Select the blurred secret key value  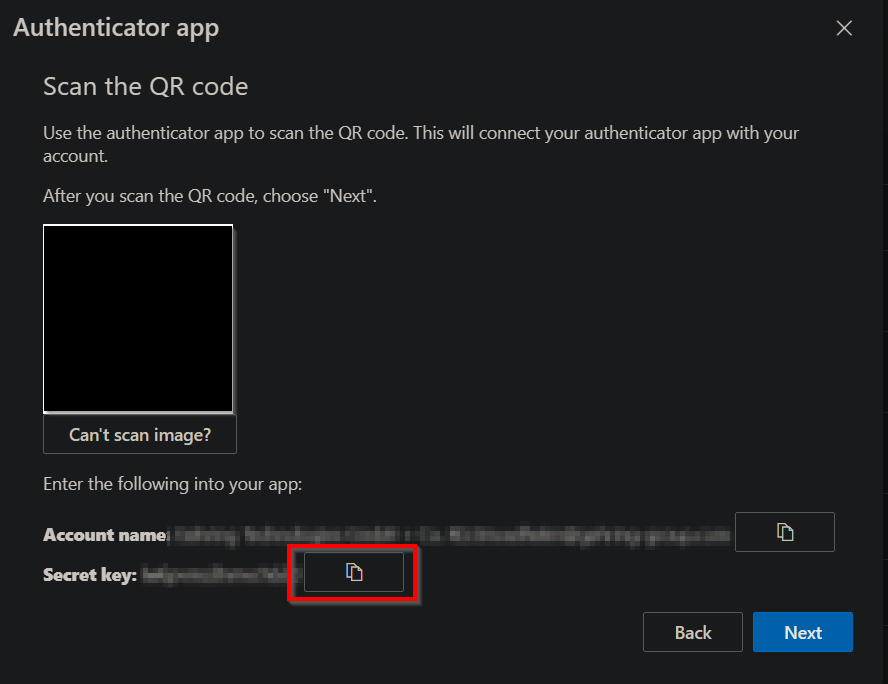(x=218, y=574)
